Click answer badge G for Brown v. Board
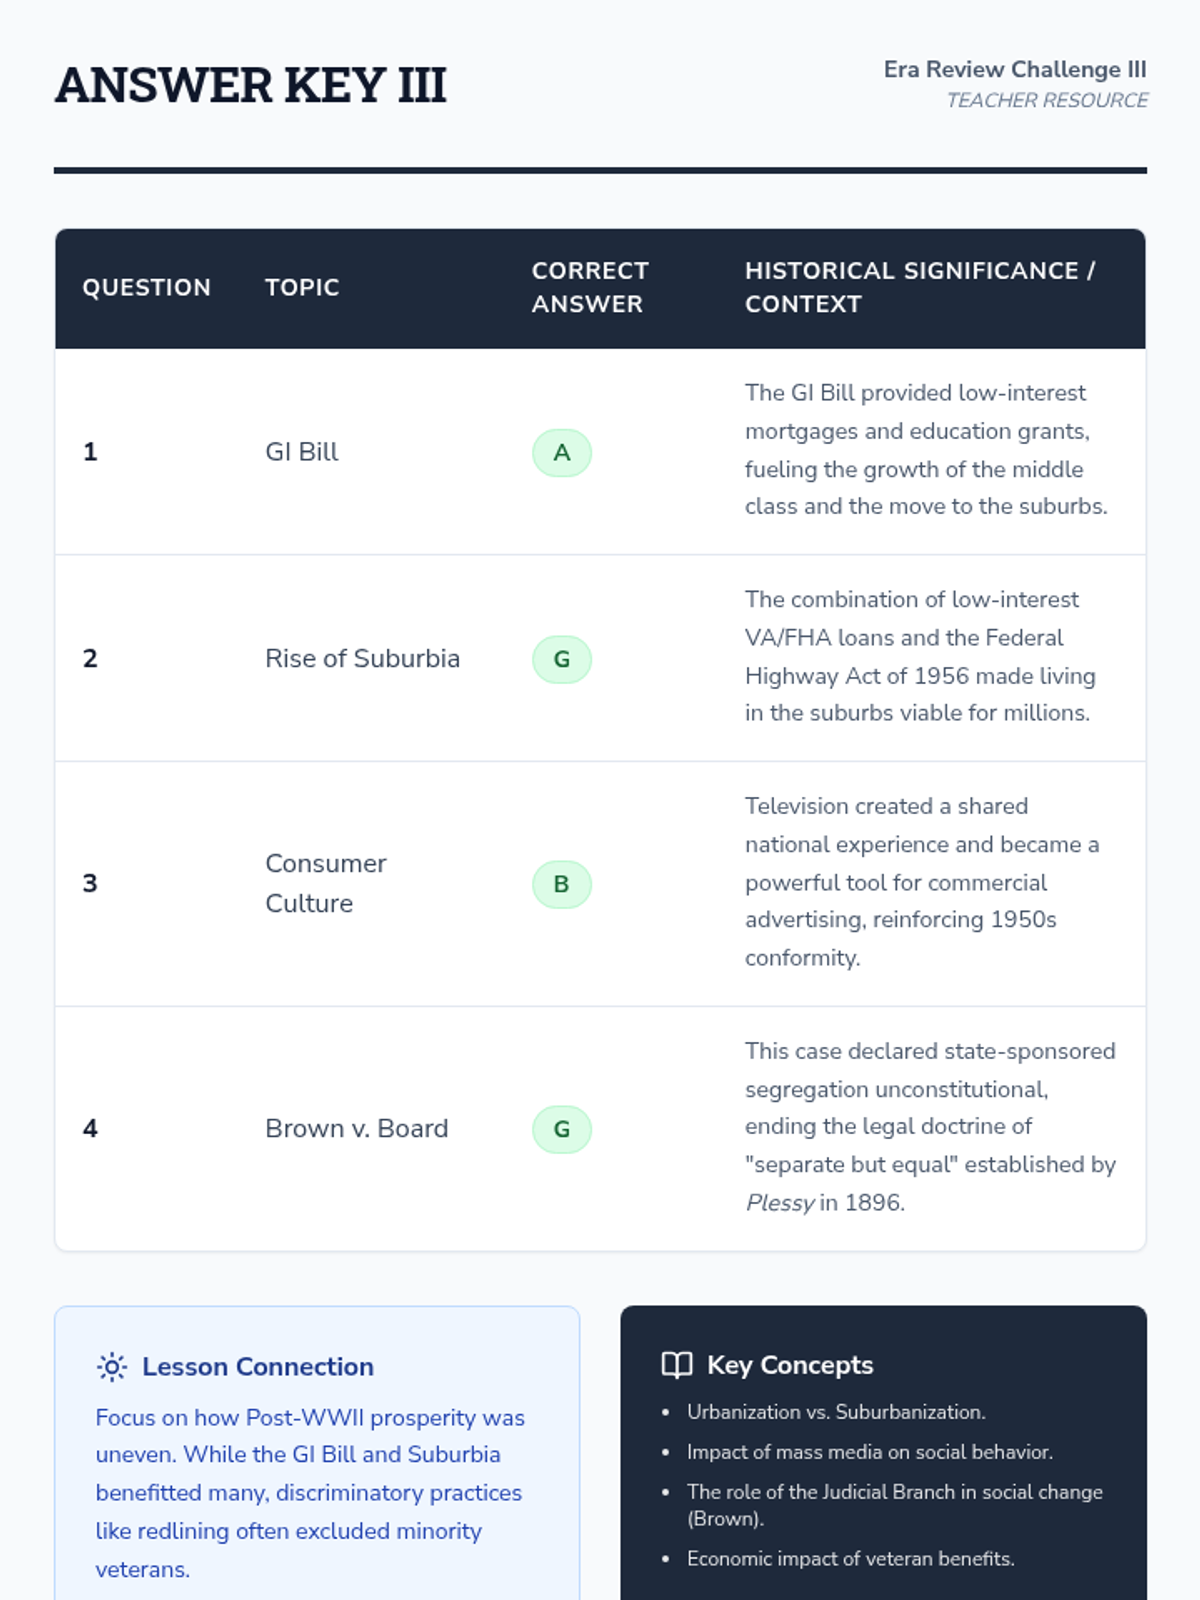The image size is (1200, 1600). (x=562, y=1130)
